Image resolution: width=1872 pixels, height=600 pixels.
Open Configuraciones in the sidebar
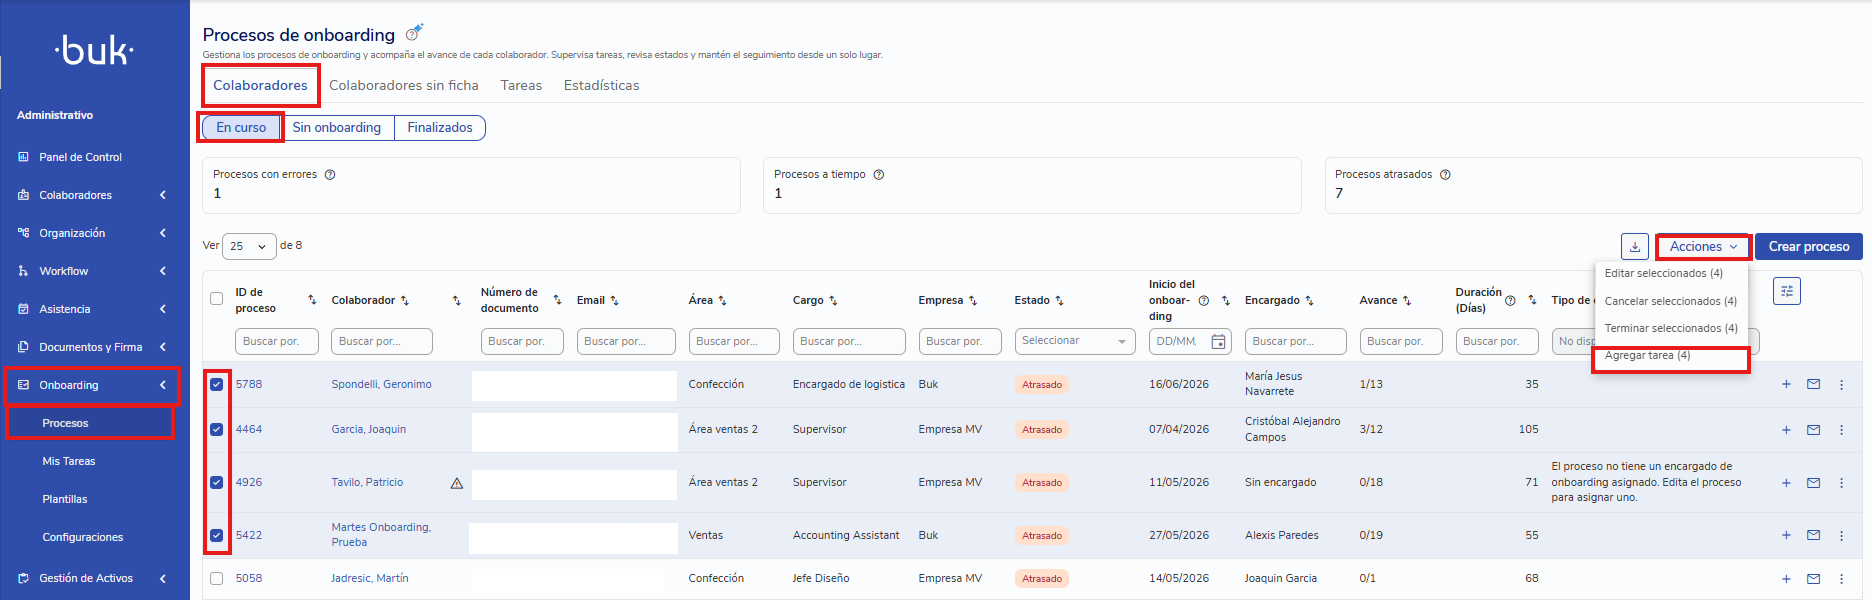pos(83,537)
